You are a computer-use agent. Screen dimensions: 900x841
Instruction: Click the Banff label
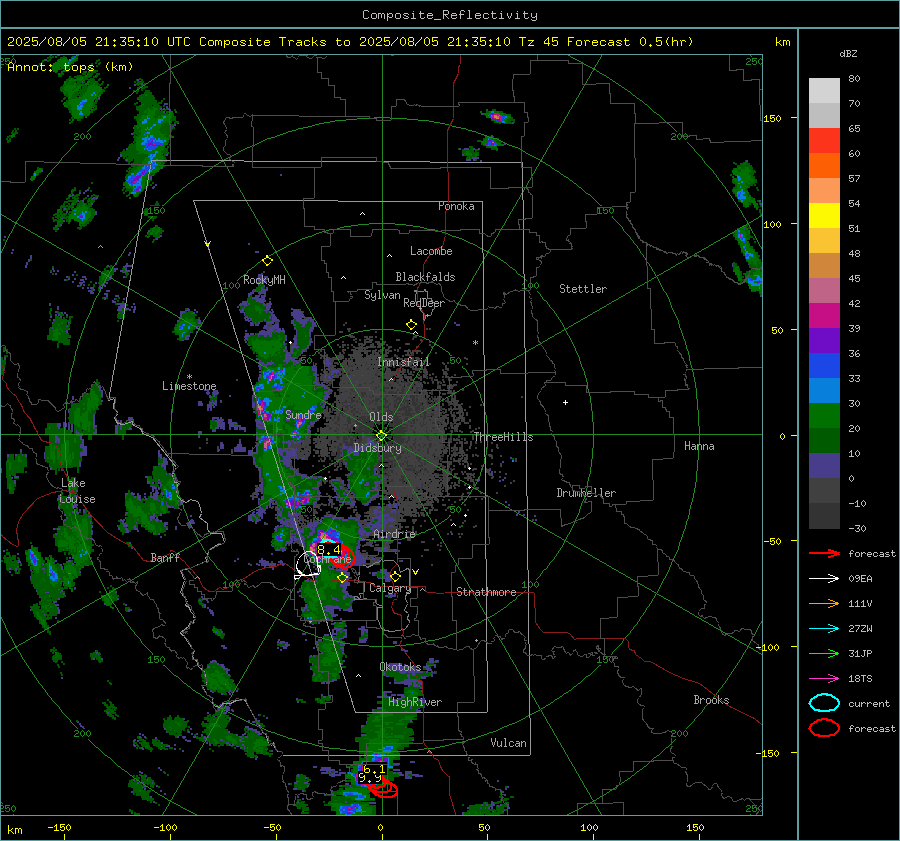coord(165,558)
